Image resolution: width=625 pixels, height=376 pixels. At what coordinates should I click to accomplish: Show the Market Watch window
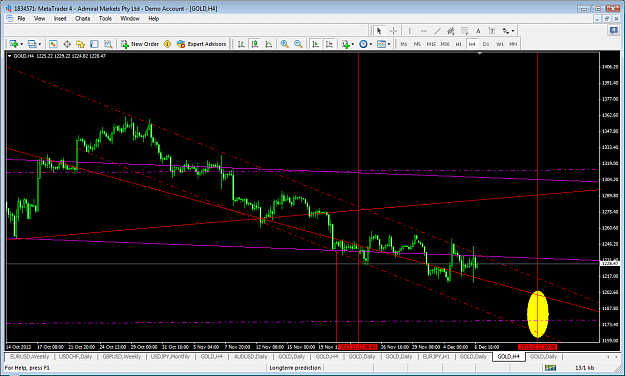tap(53, 44)
